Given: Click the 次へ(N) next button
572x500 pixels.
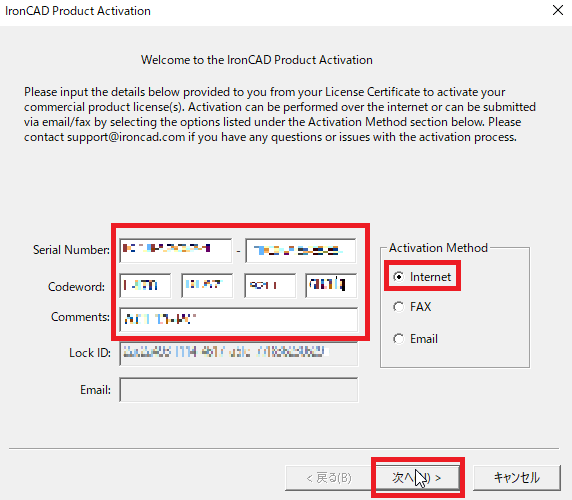Looking at the screenshot, I should pos(417,477).
